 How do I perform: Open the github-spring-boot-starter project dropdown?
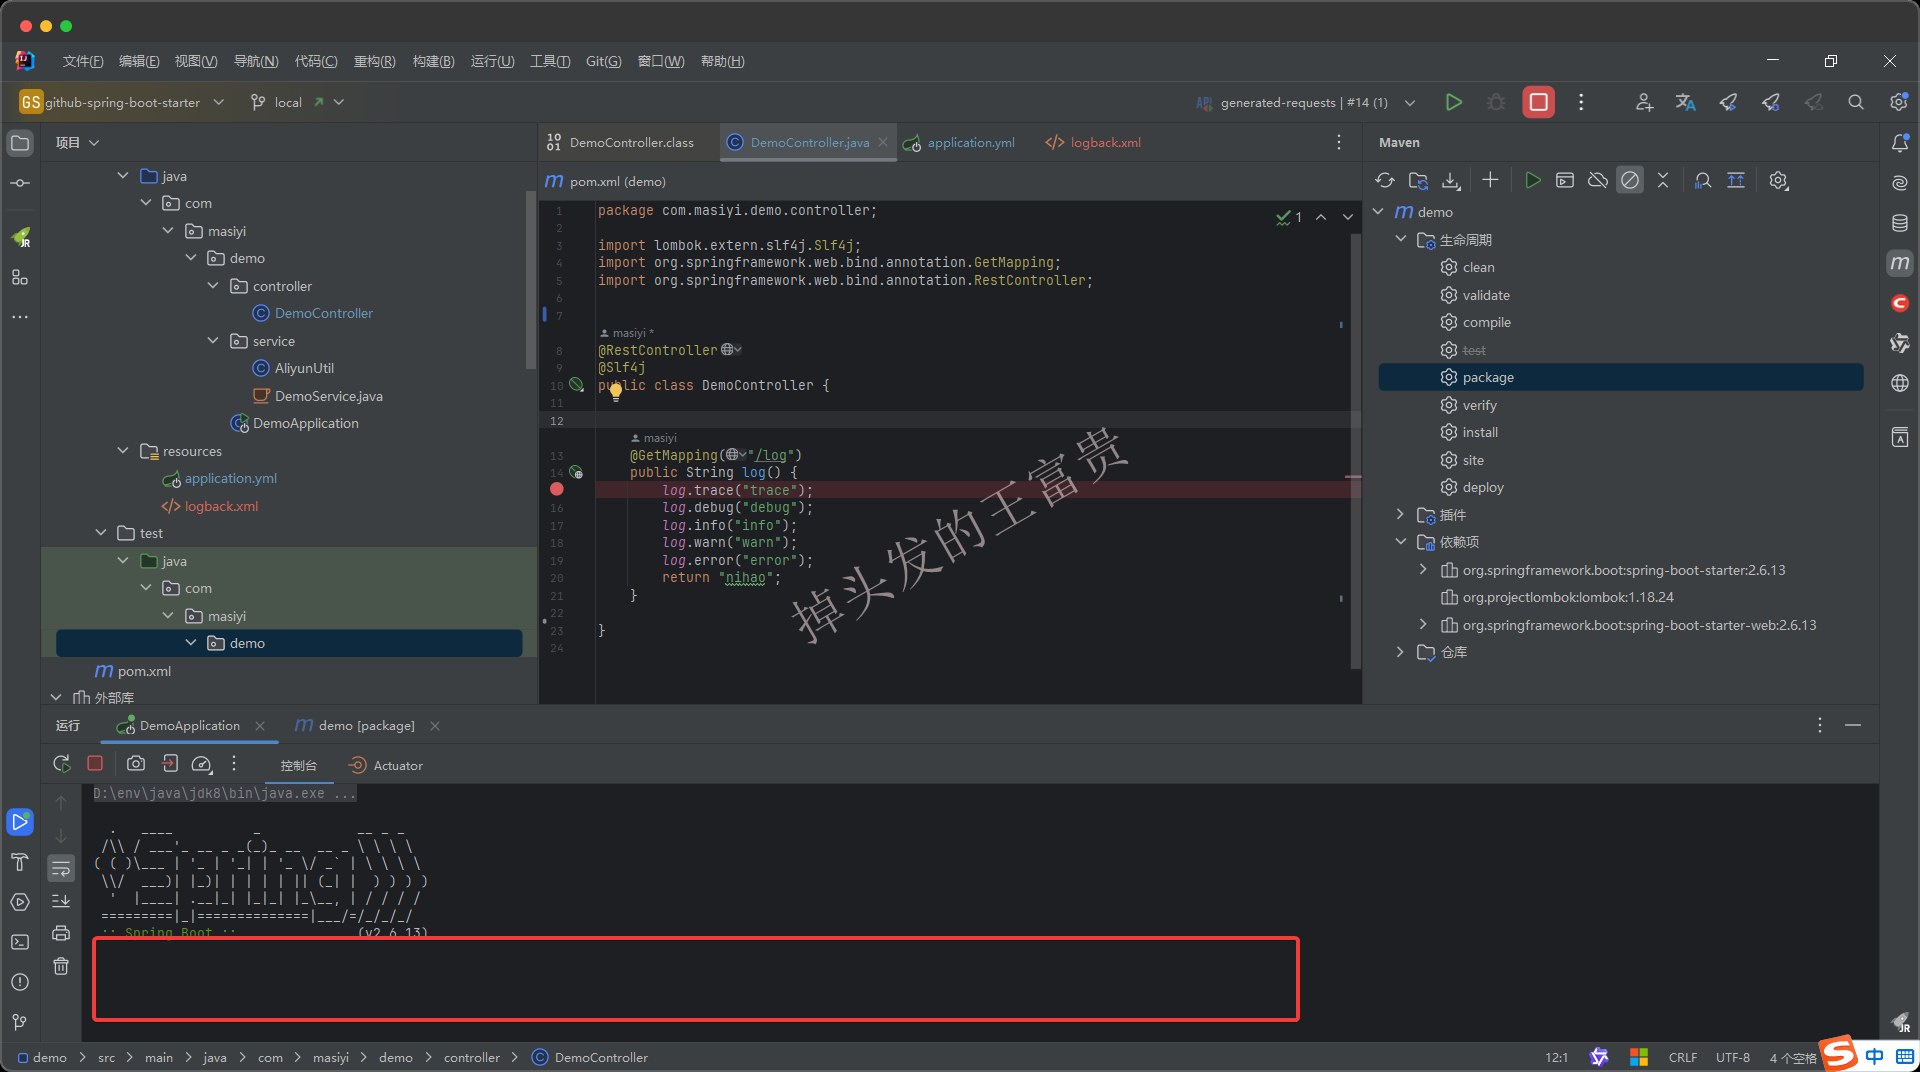click(x=121, y=102)
